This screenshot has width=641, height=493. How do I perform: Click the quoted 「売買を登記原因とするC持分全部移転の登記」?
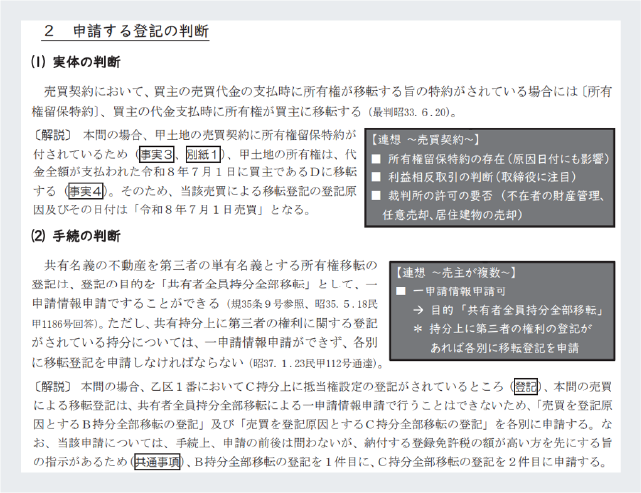[365, 424]
